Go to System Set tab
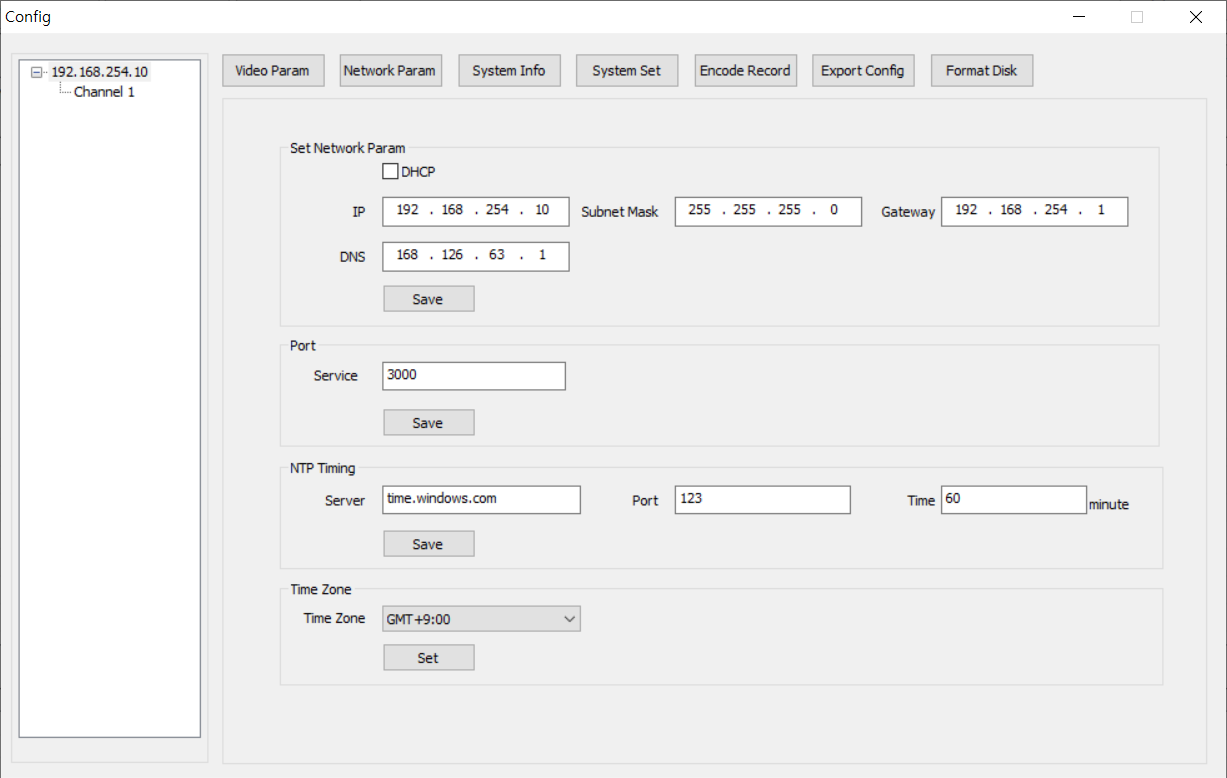Screen dimensions: 1227x778 pyautogui.click(x=627, y=71)
